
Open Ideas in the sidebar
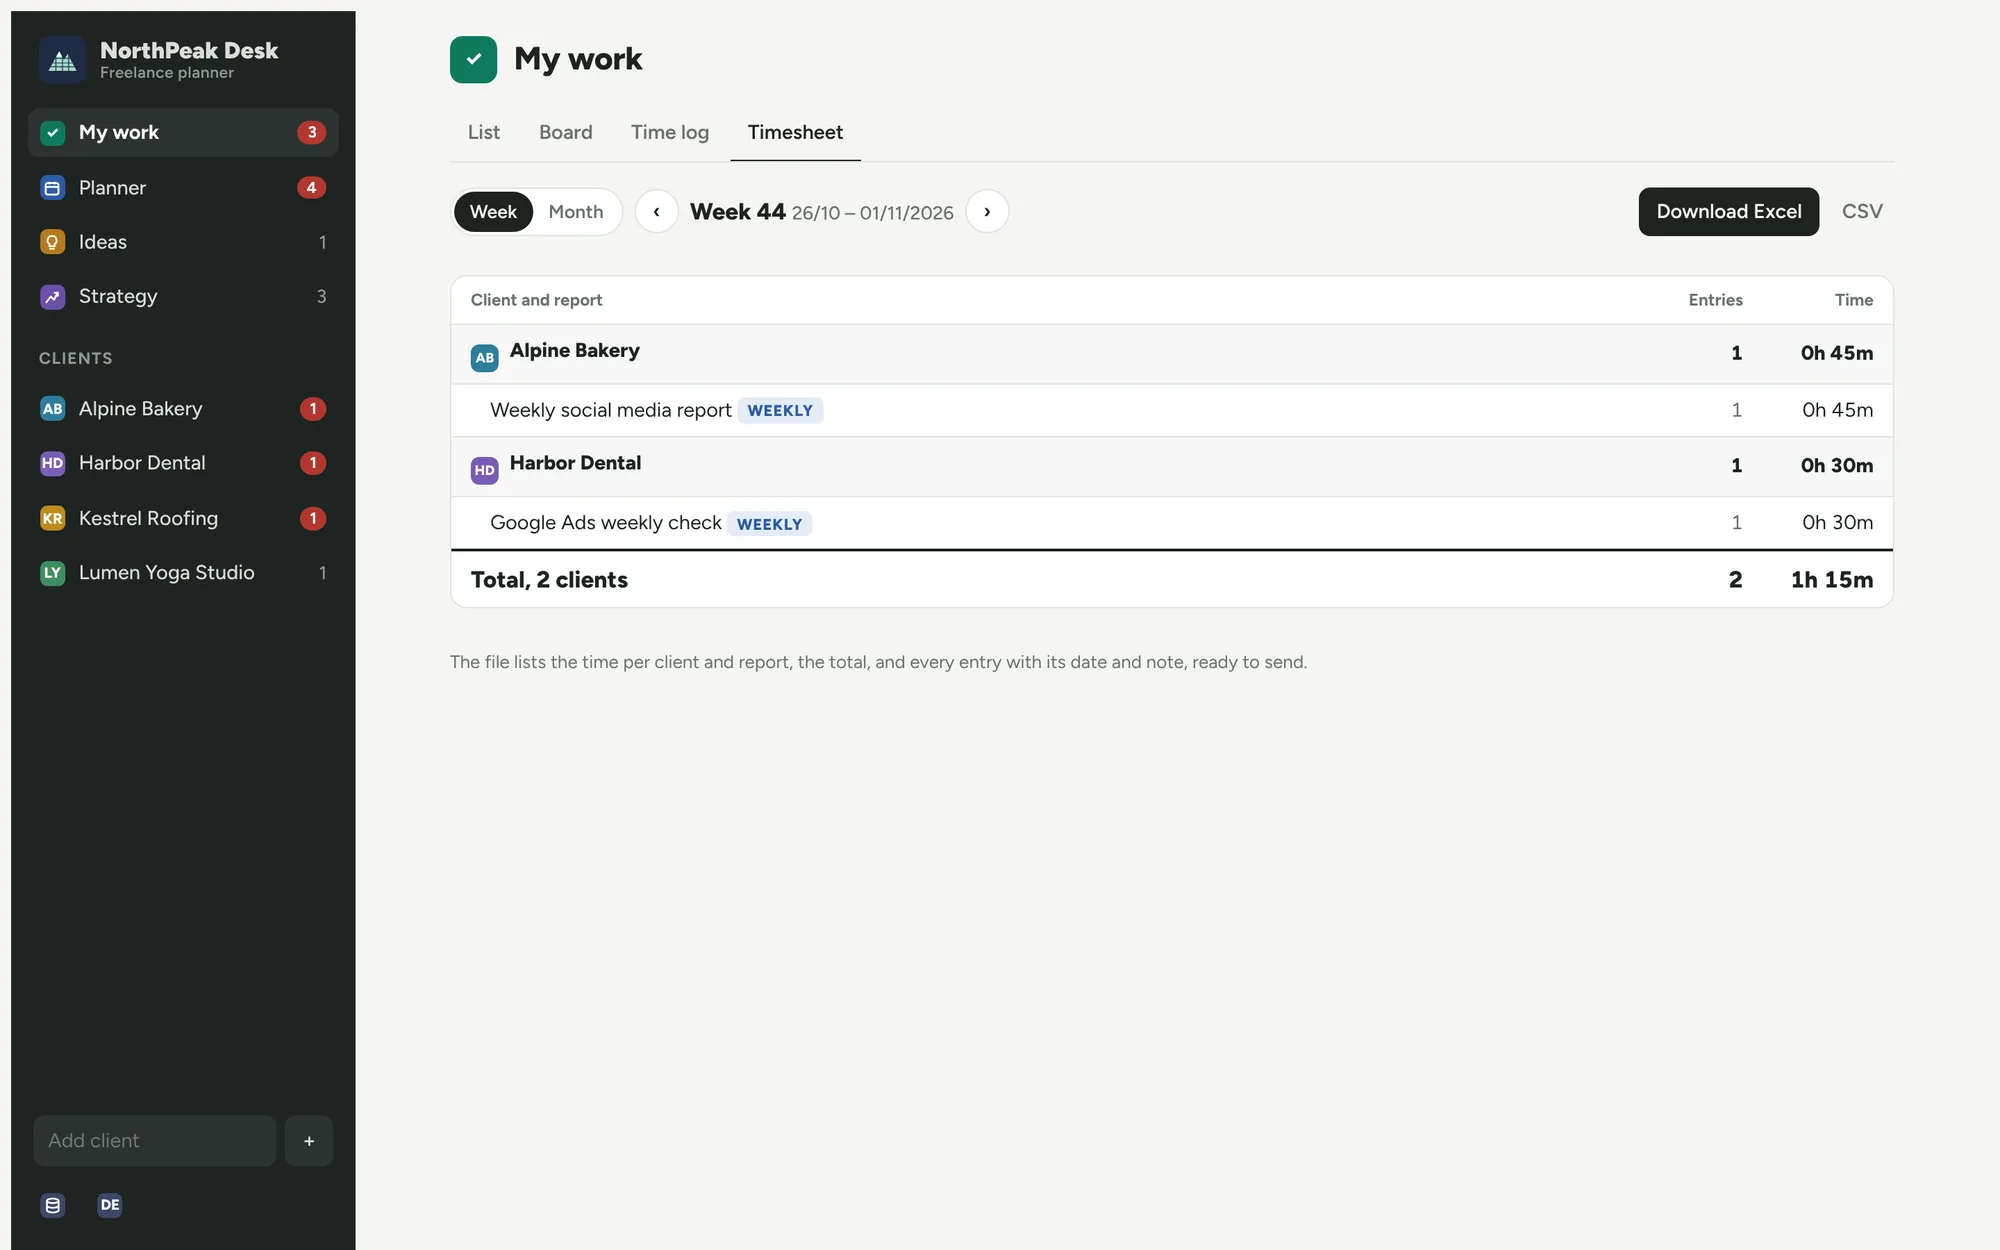click(183, 242)
